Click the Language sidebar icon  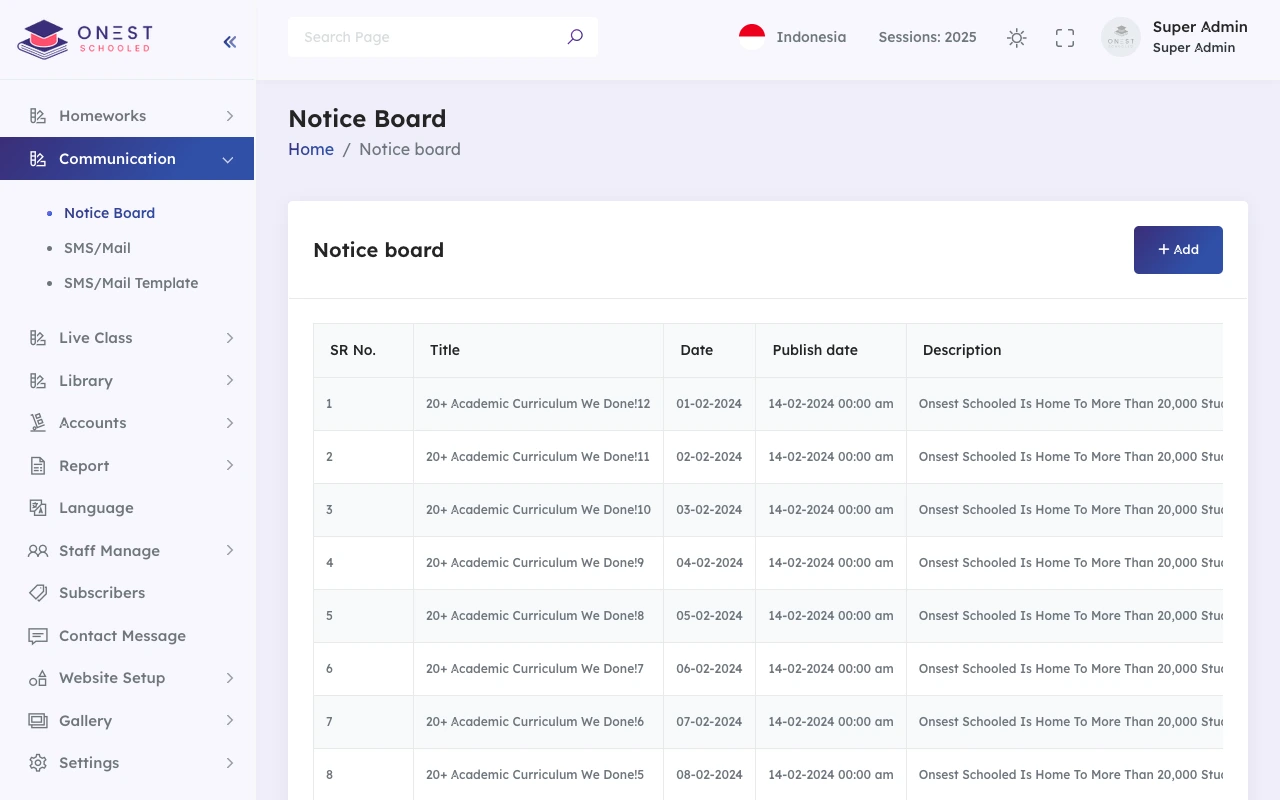click(x=38, y=508)
